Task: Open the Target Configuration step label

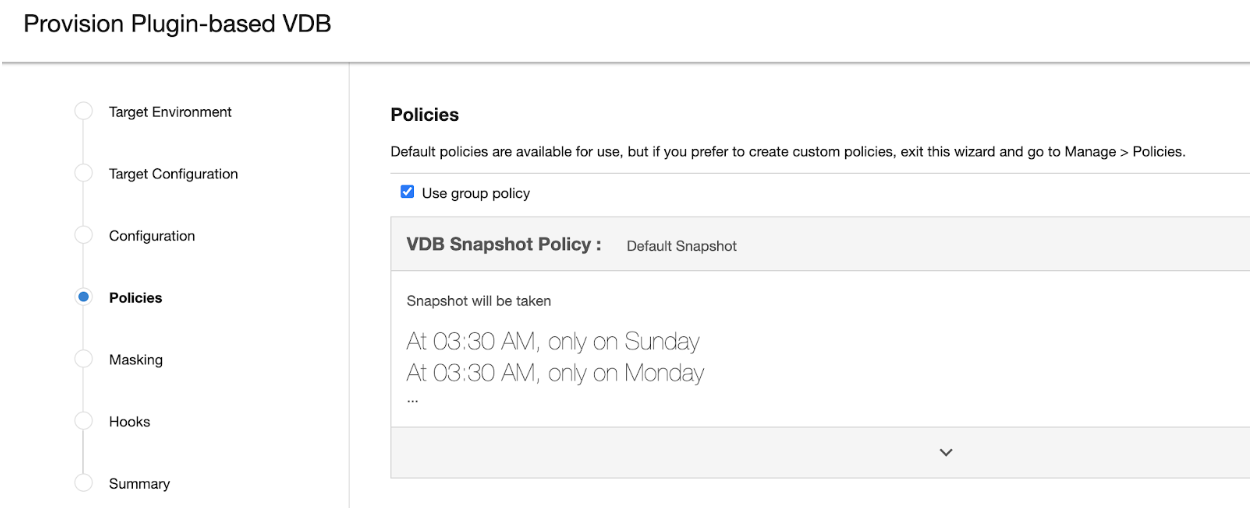Action: click(x=173, y=174)
